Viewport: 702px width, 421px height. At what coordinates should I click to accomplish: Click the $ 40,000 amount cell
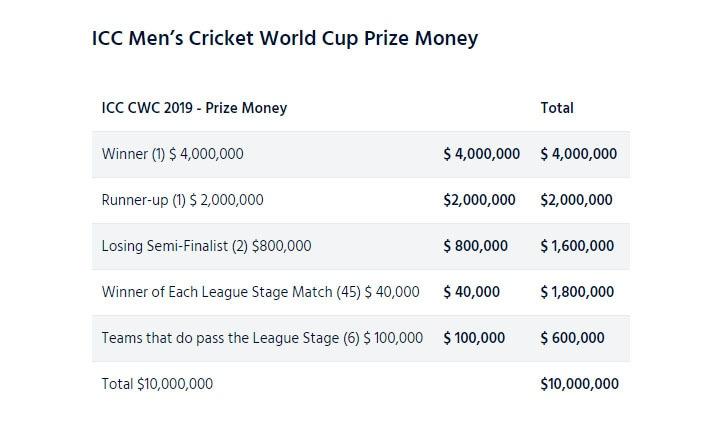[x=471, y=292]
